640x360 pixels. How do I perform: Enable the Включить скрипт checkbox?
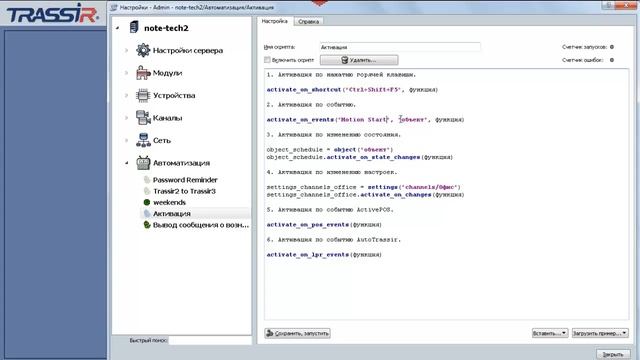[267, 60]
